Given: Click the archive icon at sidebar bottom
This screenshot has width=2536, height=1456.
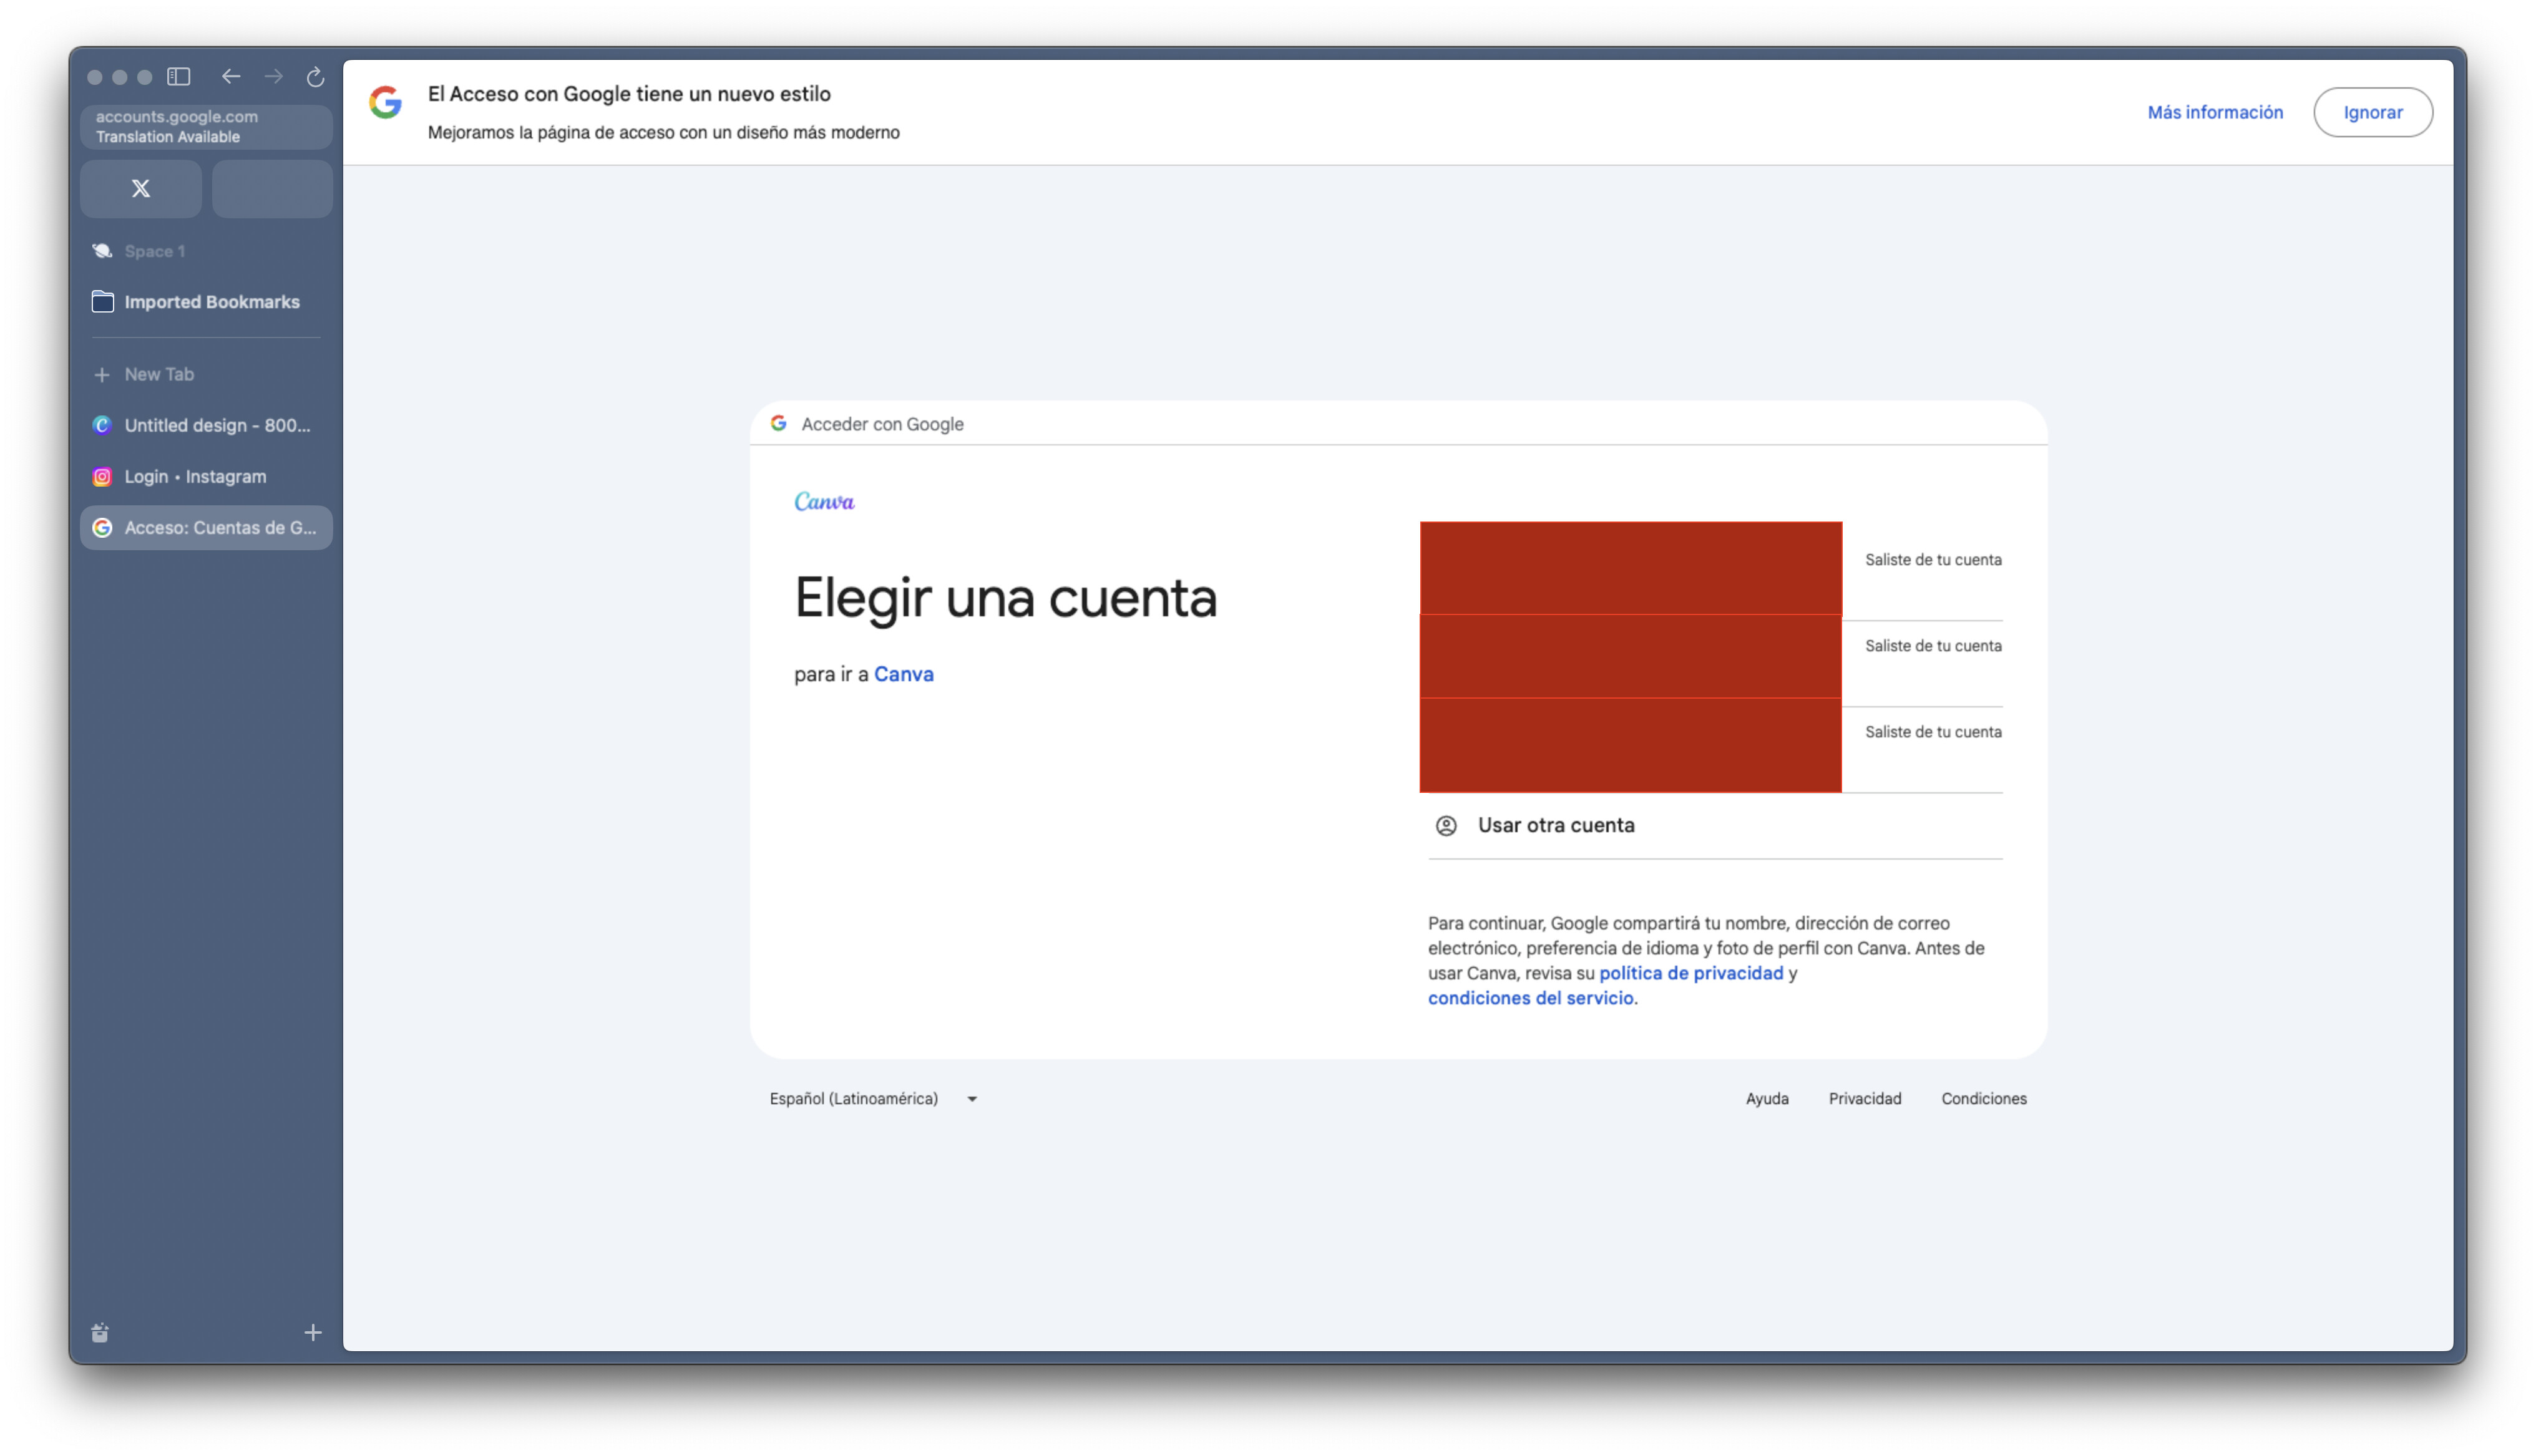Looking at the screenshot, I should [x=100, y=1333].
